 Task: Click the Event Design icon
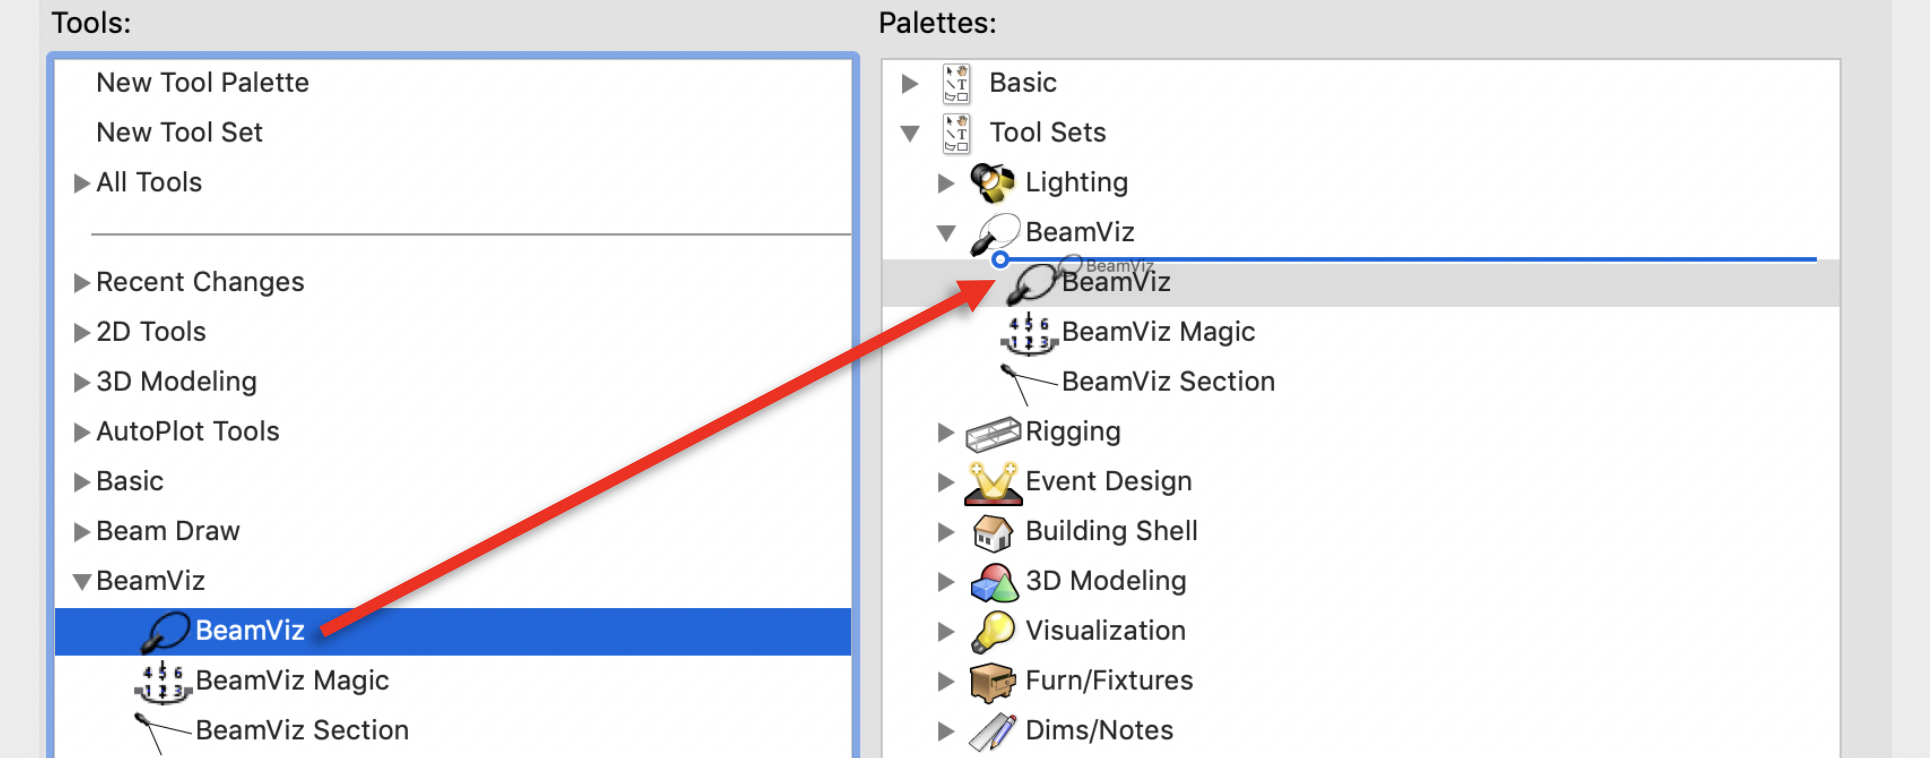(993, 483)
